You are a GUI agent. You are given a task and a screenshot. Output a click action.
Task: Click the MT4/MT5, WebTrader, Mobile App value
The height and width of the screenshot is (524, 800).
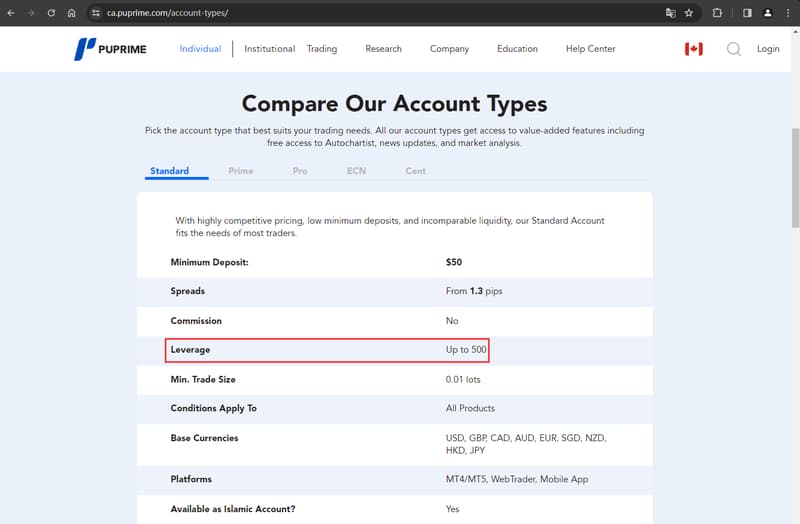click(x=517, y=480)
